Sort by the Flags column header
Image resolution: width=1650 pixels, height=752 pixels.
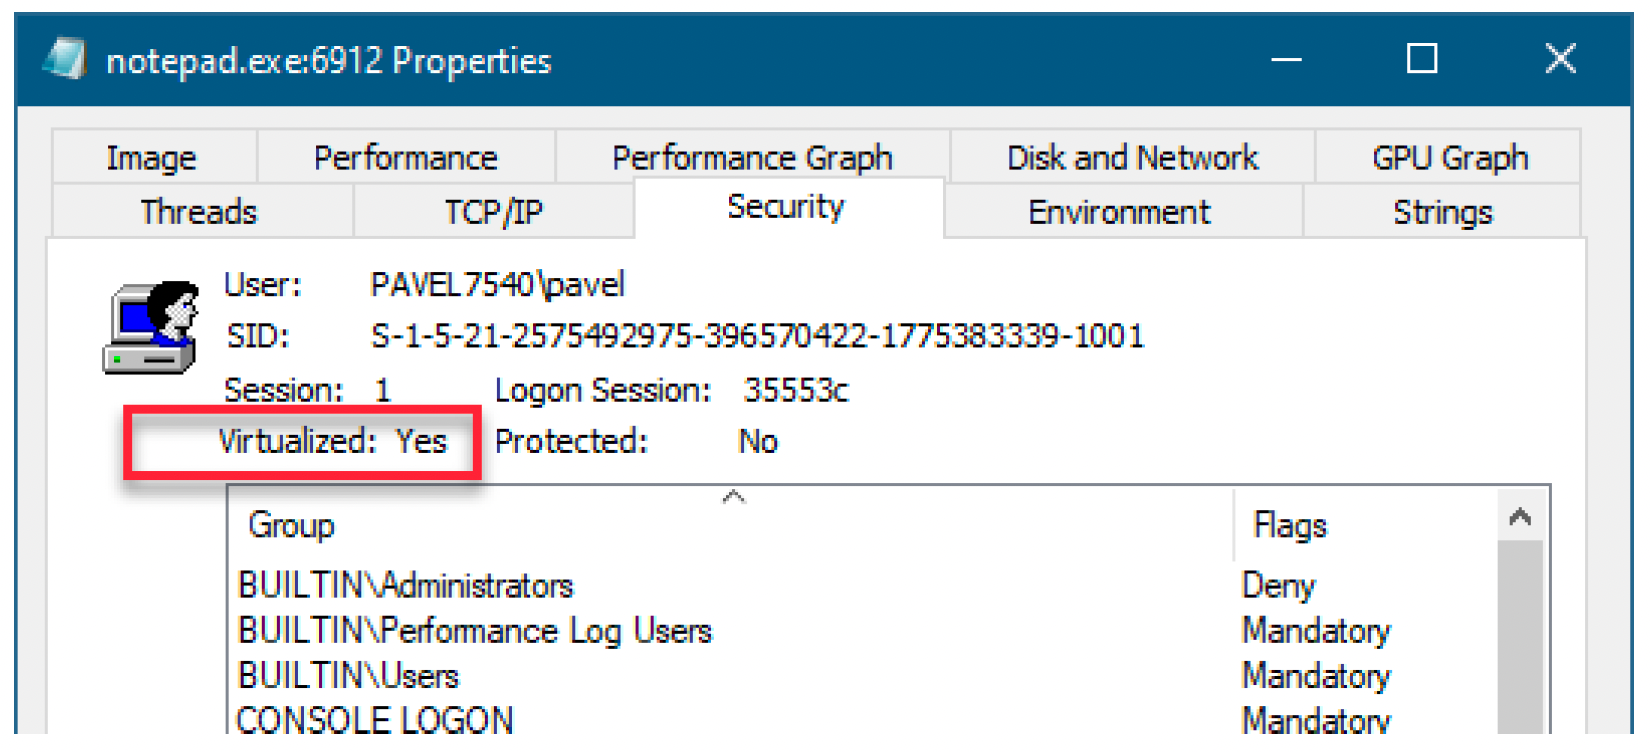1366,525
